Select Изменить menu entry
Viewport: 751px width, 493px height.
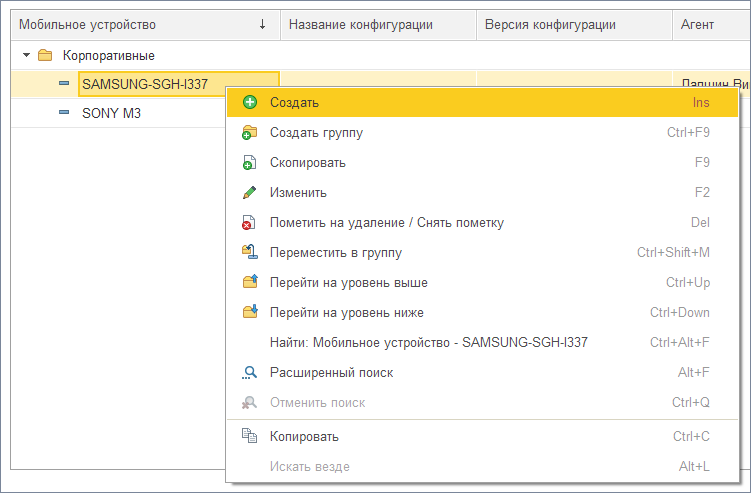coord(482,193)
